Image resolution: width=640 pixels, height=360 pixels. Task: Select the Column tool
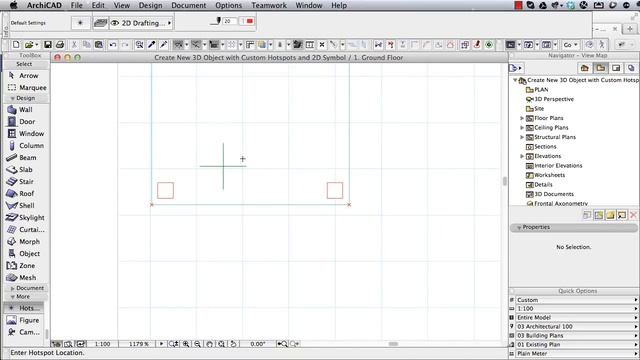(x=25, y=146)
